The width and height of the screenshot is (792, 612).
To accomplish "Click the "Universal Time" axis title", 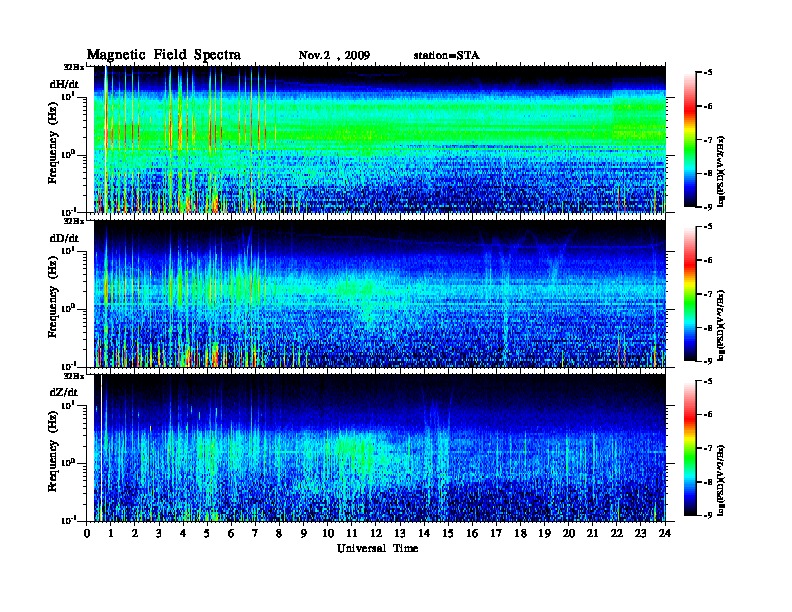I will coord(377,548).
